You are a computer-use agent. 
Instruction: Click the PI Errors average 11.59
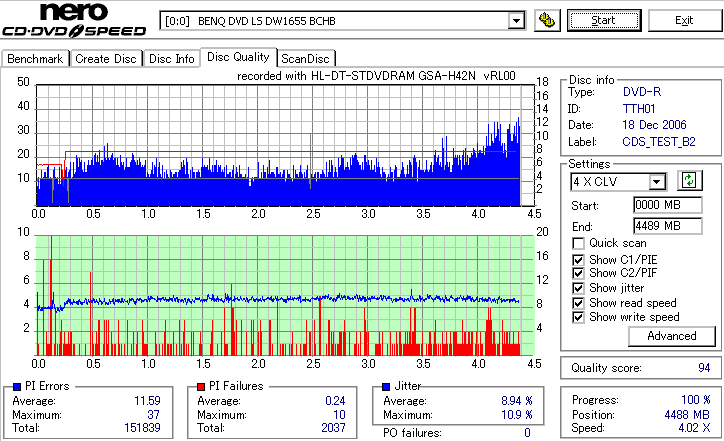(147, 401)
